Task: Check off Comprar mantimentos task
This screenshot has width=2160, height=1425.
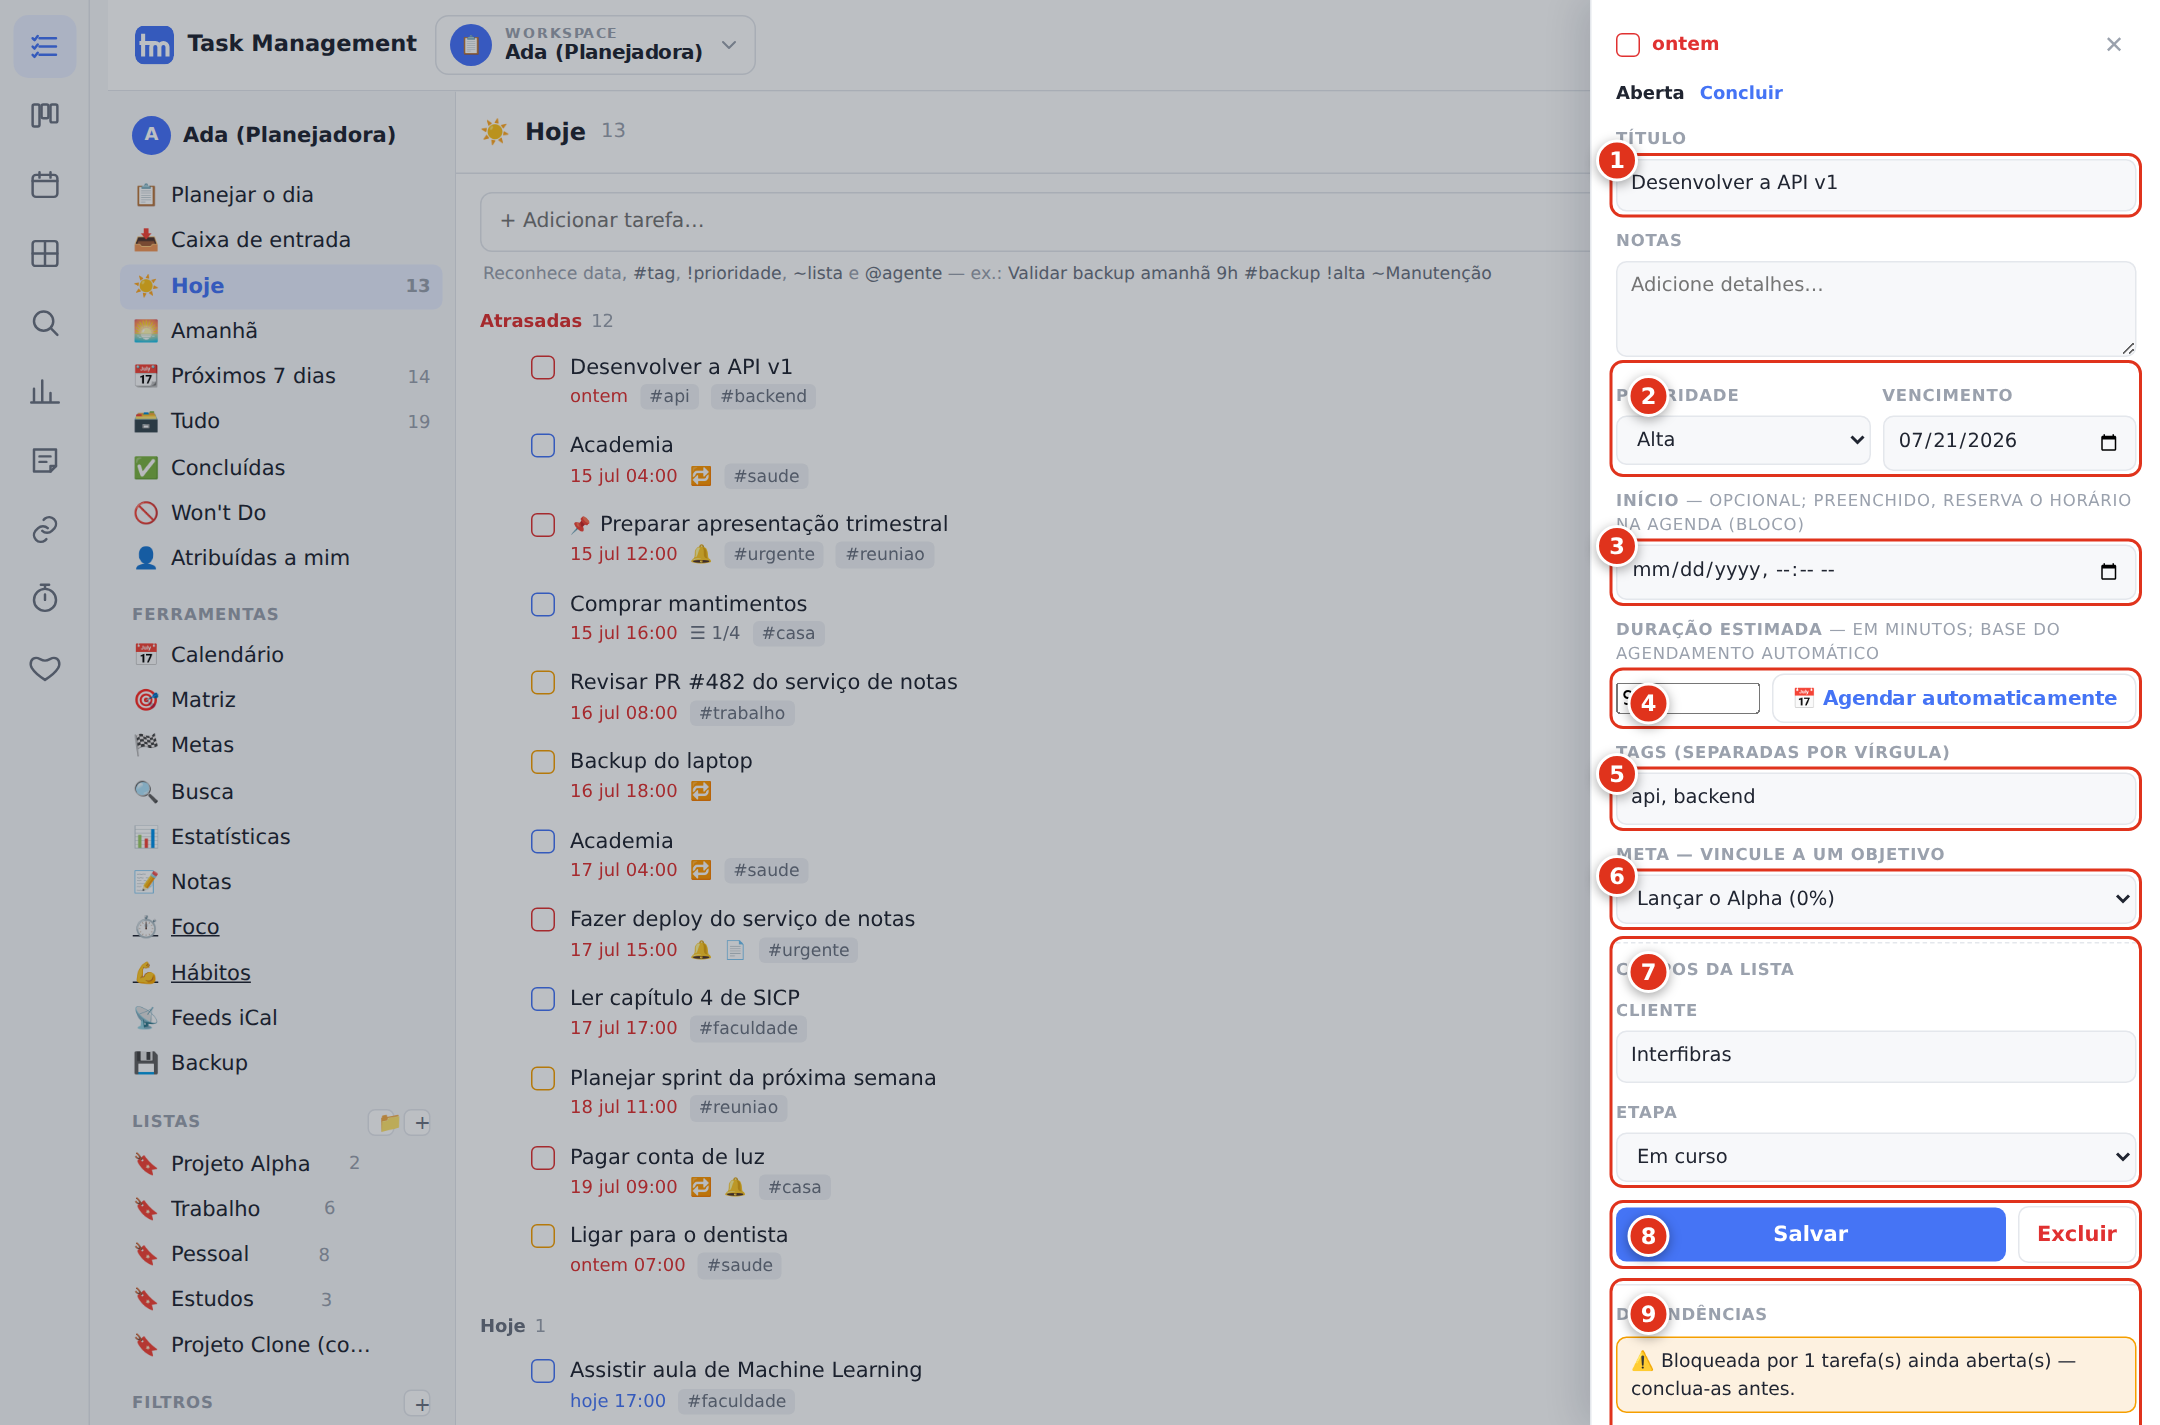Action: (x=543, y=604)
